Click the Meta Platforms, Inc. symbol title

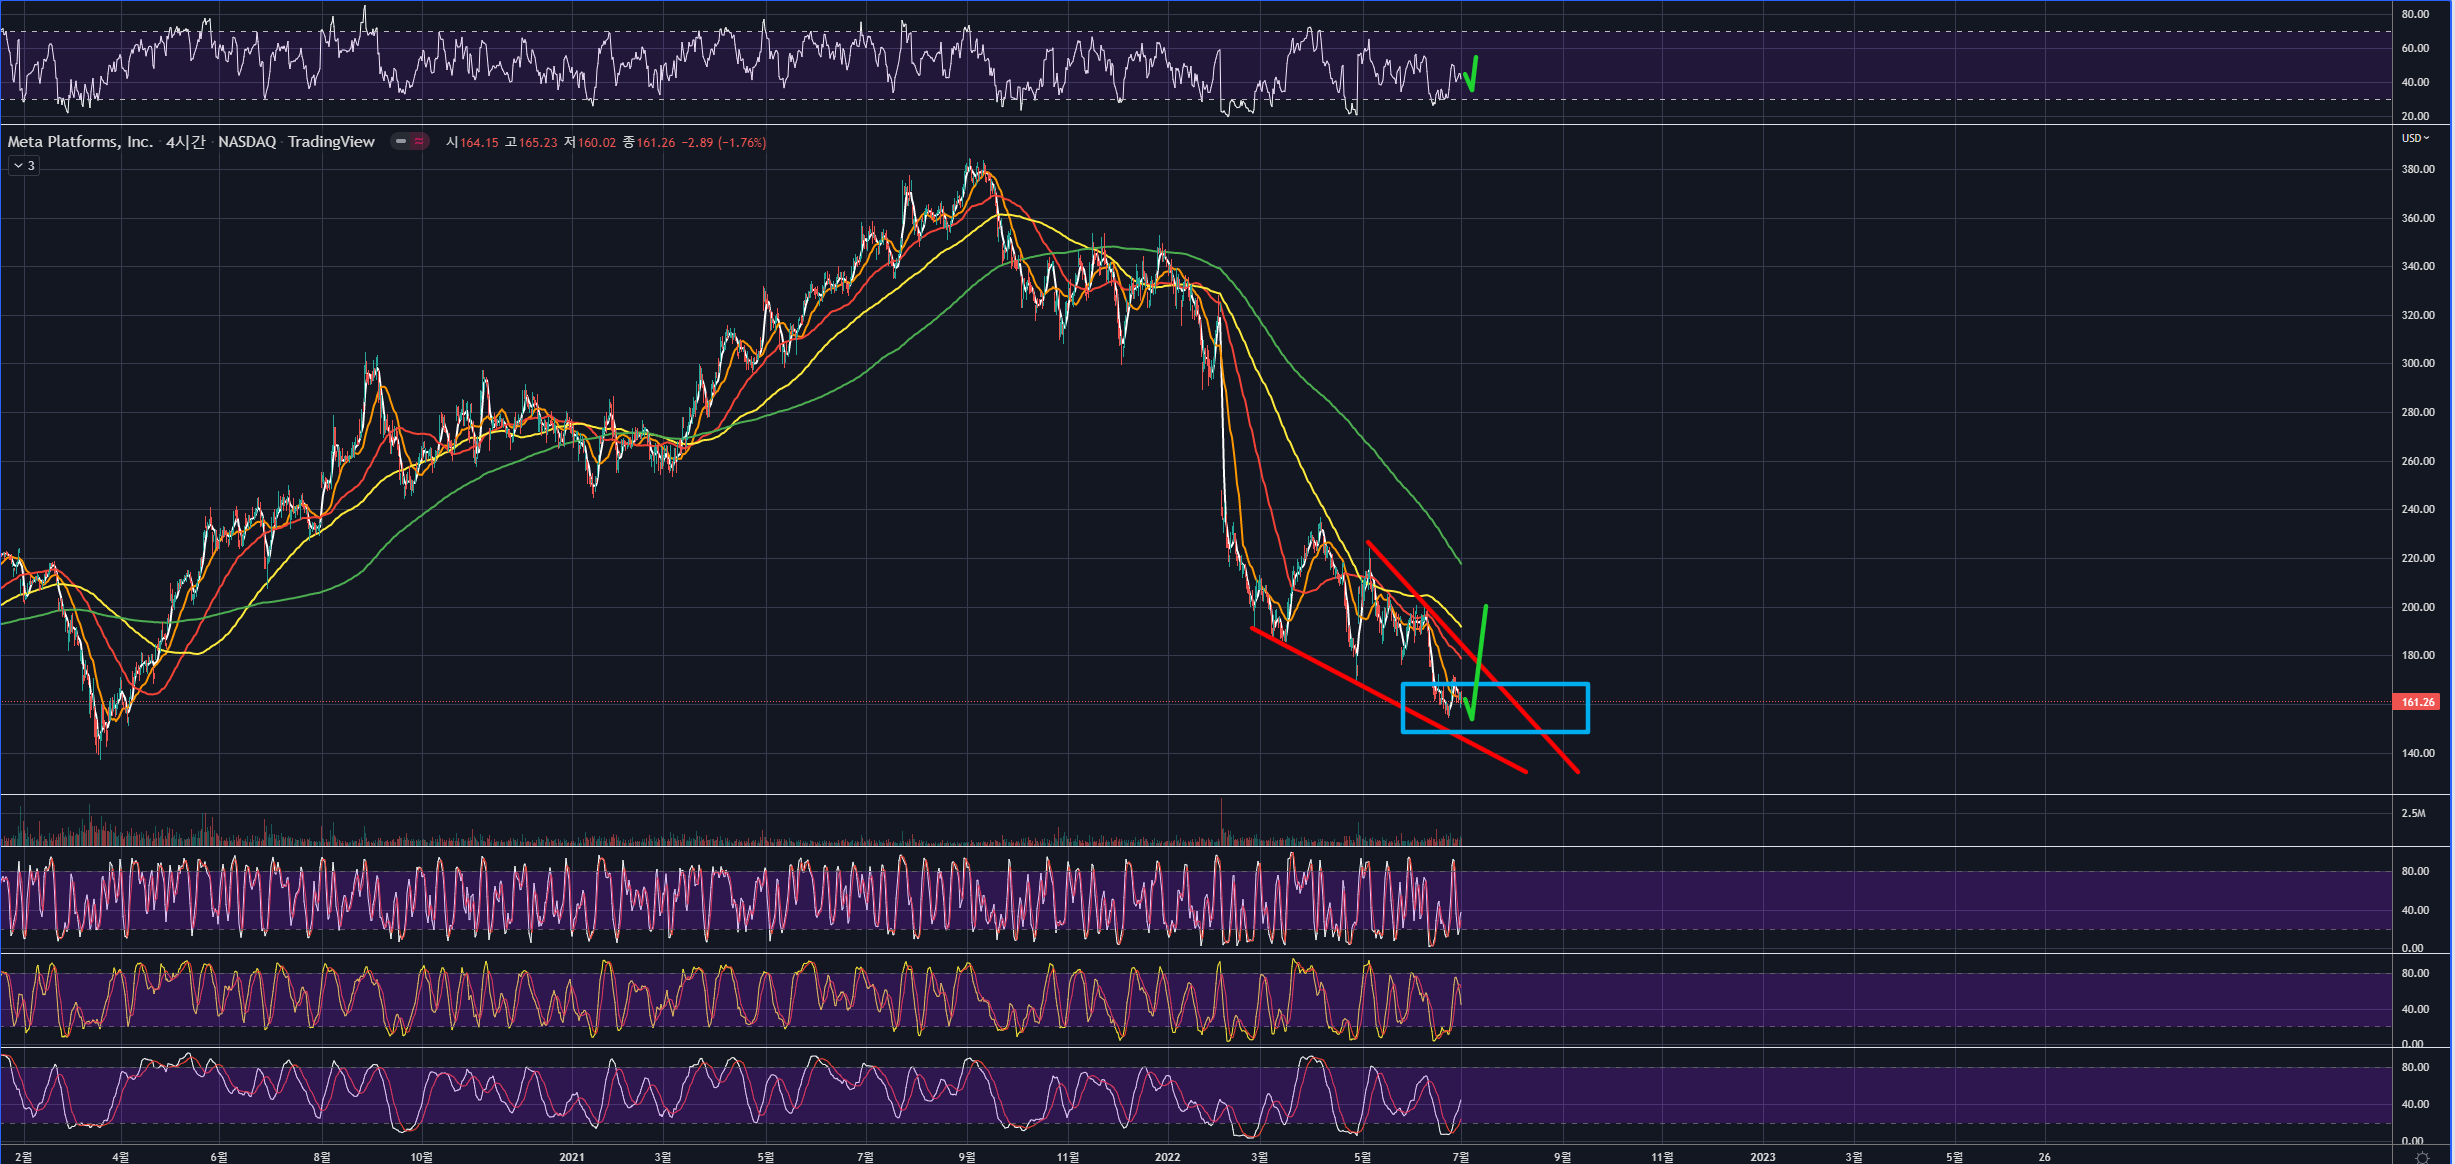click(x=80, y=142)
